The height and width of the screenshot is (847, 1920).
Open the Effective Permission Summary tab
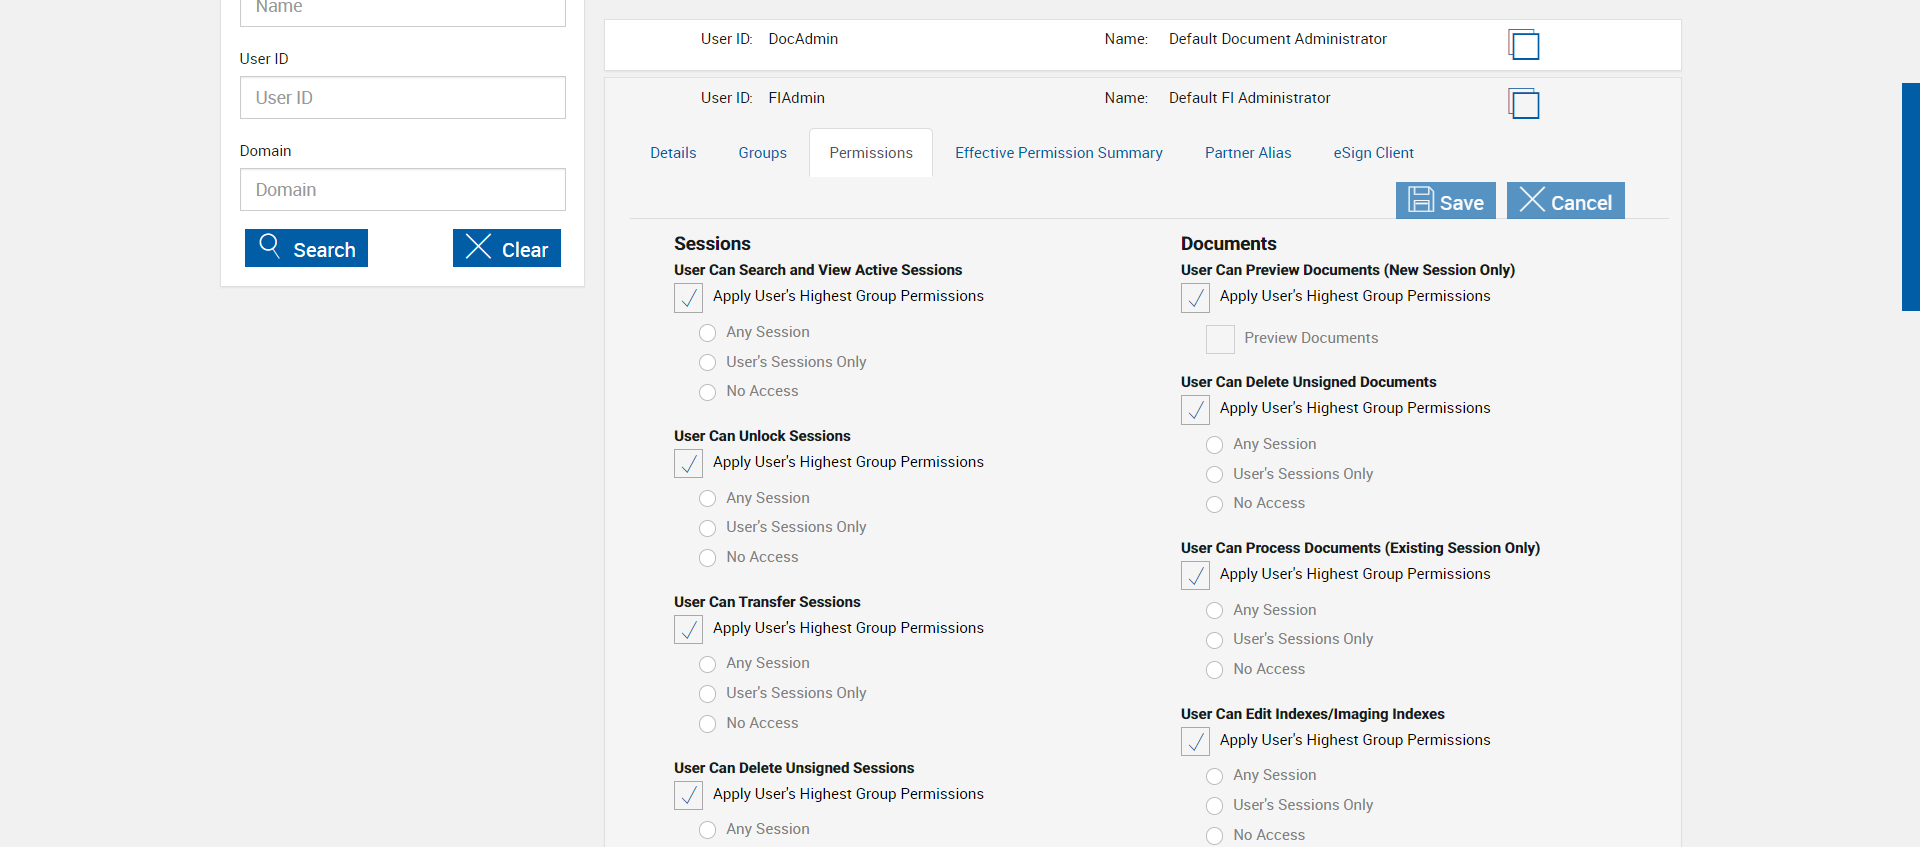pos(1058,153)
